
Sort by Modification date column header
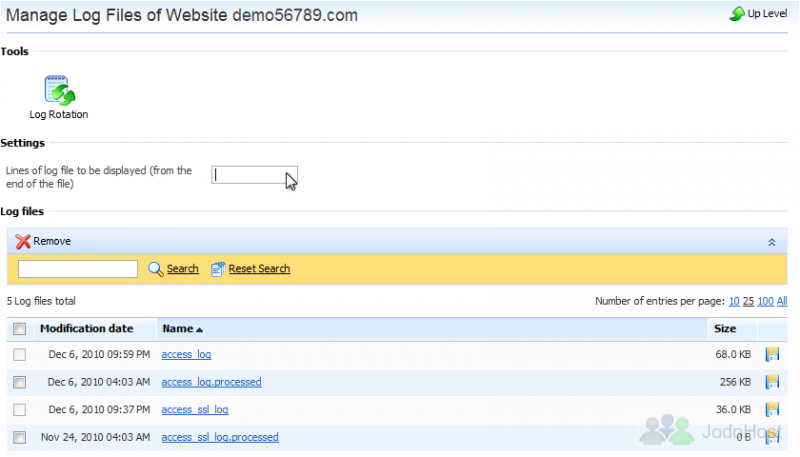coord(87,328)
